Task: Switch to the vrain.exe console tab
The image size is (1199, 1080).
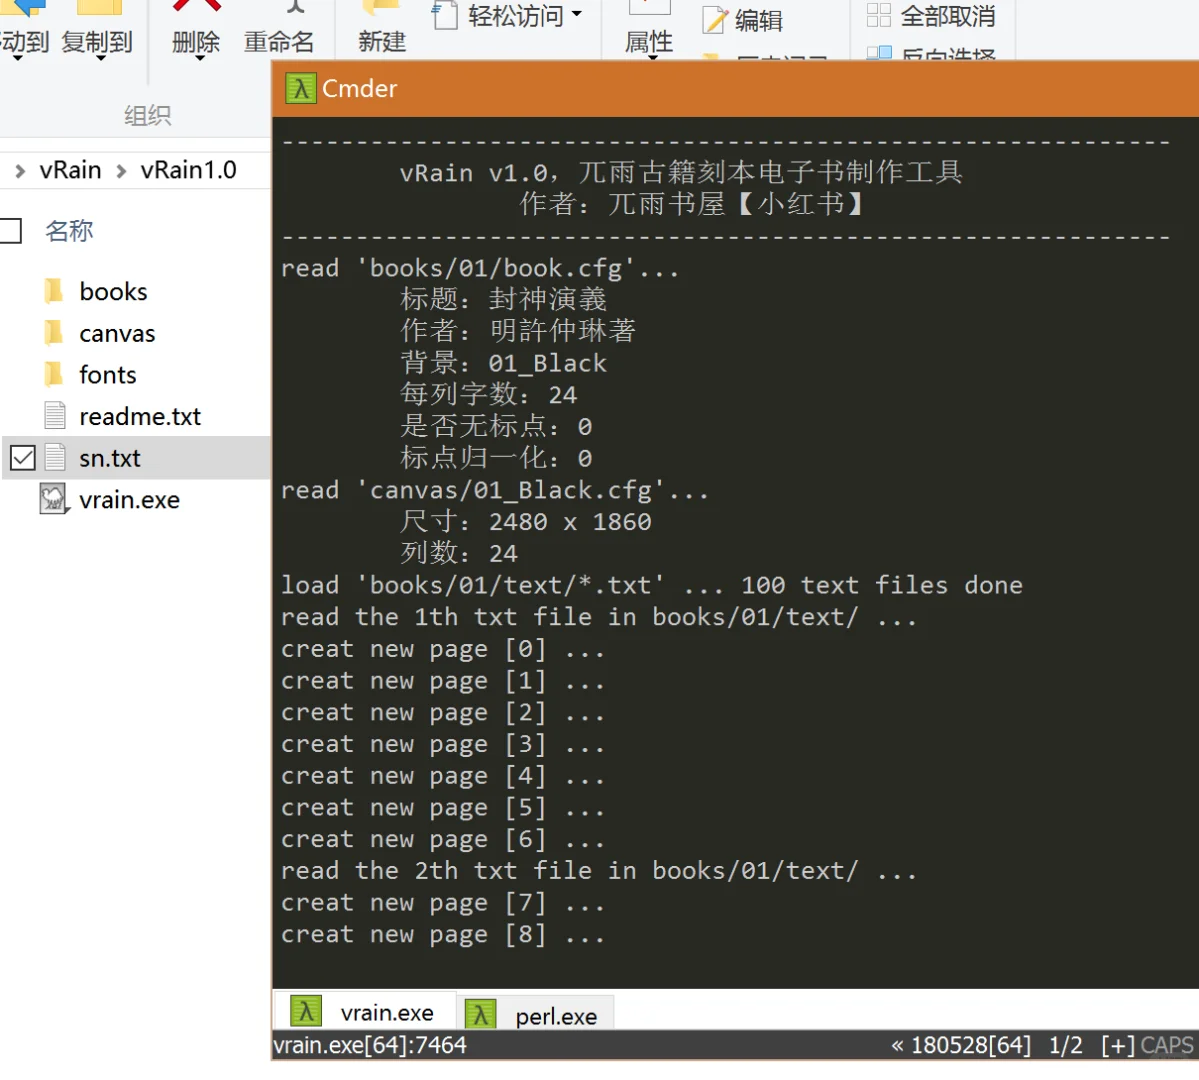Action: (365, 1011)
